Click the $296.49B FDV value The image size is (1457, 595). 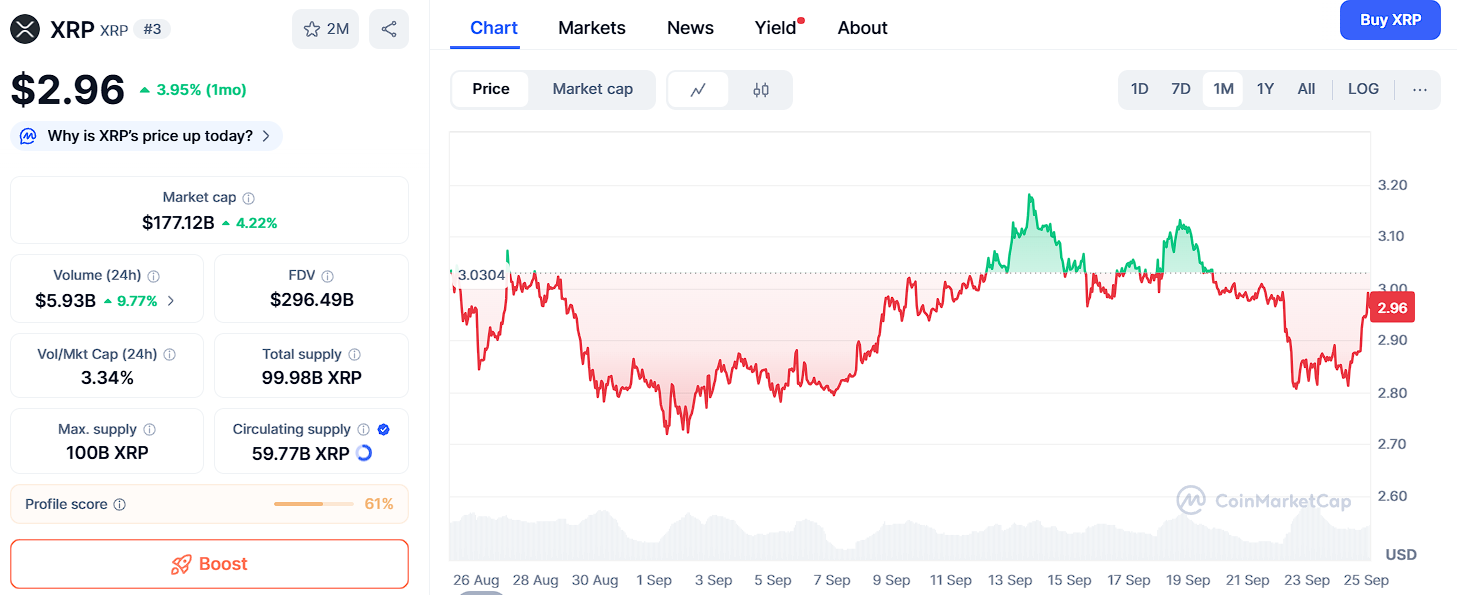coord(312,300)
